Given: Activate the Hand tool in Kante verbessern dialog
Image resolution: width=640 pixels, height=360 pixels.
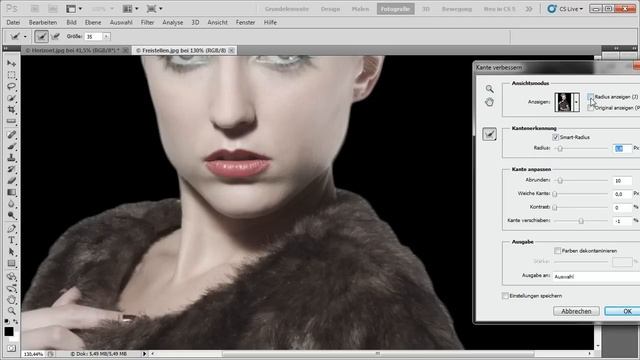Looking at the screenshot, I should 489,102.
